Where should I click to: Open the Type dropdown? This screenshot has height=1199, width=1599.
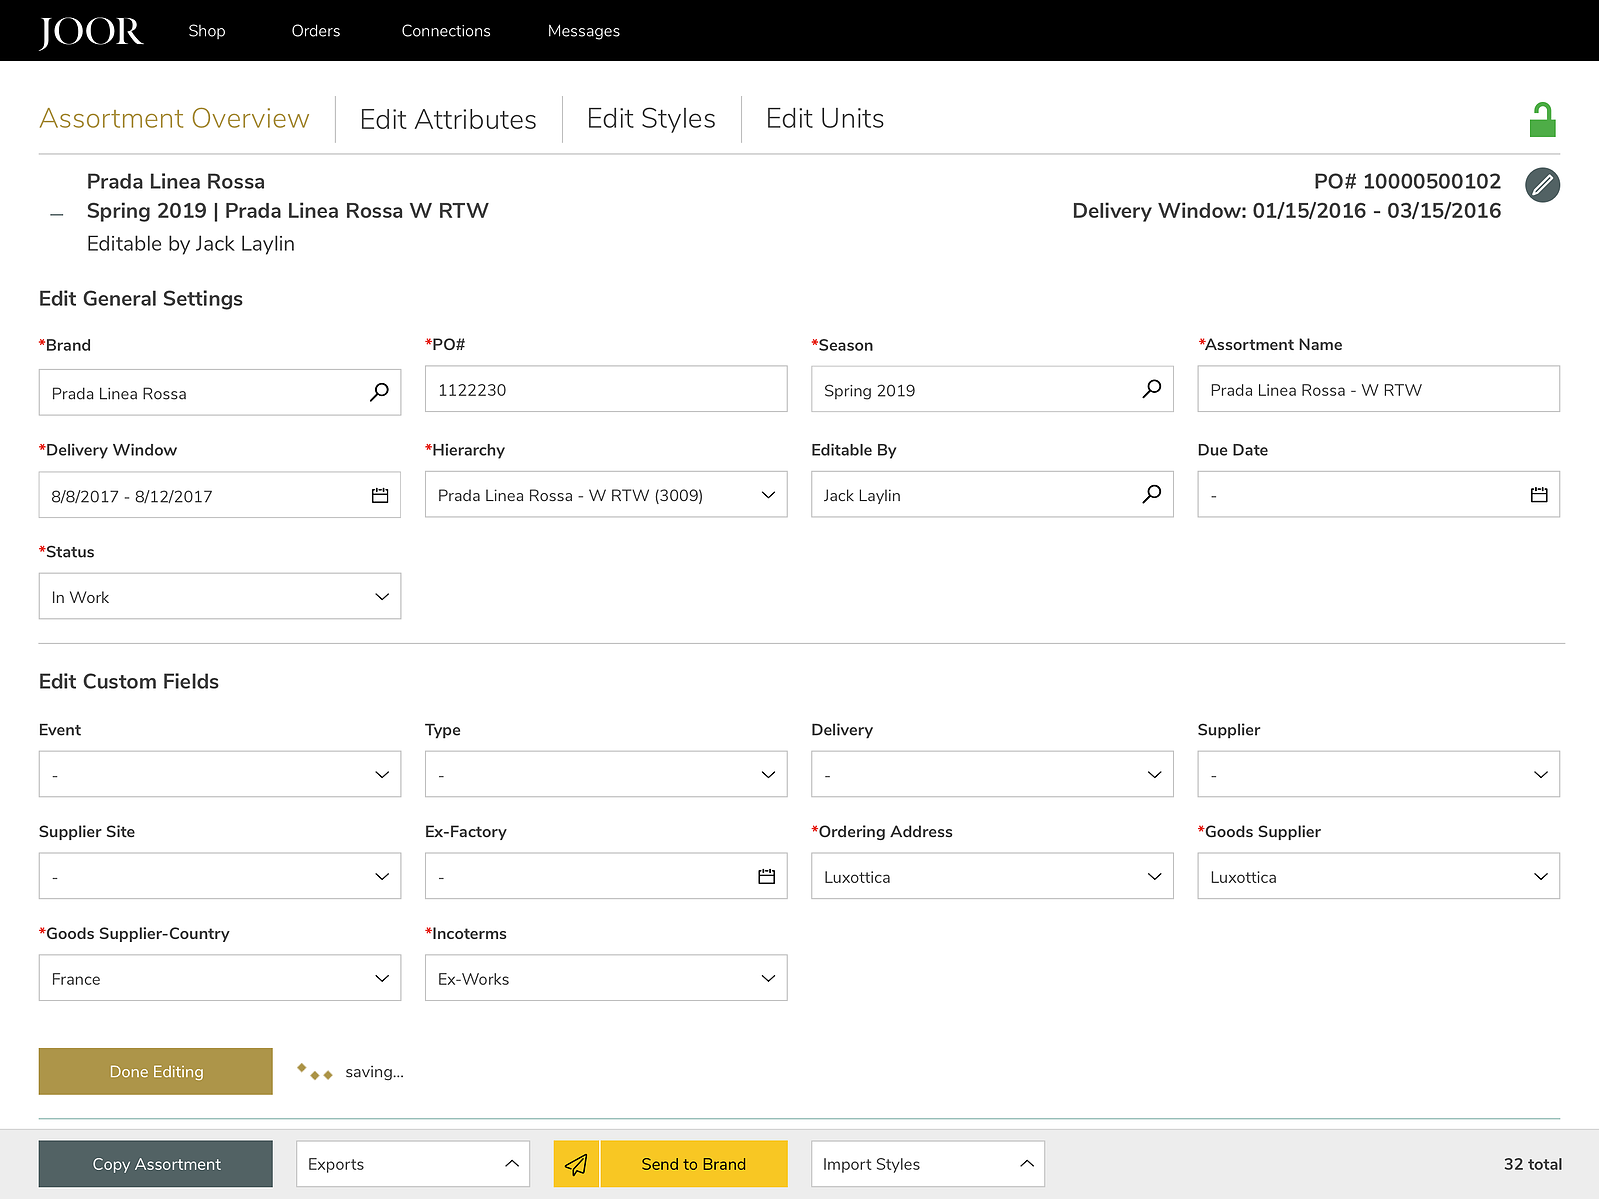click(x=606, y=774)
